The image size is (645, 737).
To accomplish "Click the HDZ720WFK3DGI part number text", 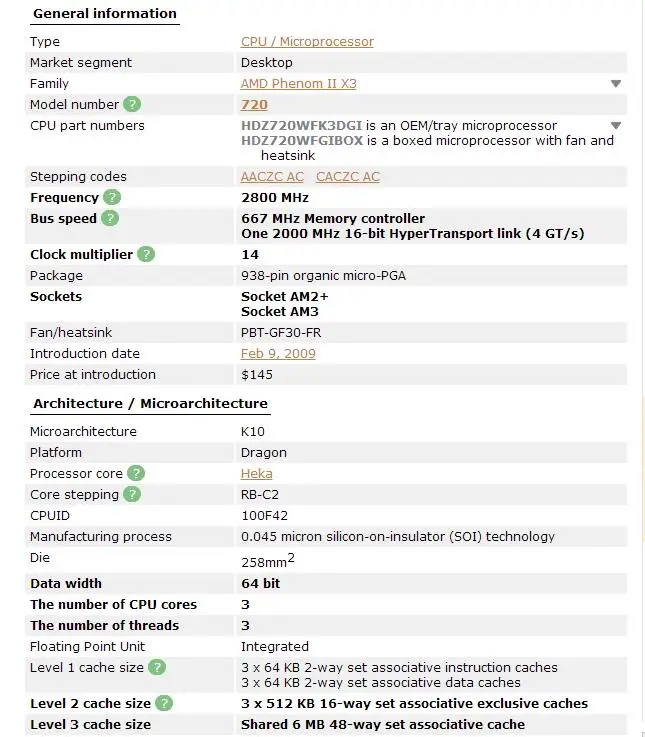I will [x=302, y=126].
